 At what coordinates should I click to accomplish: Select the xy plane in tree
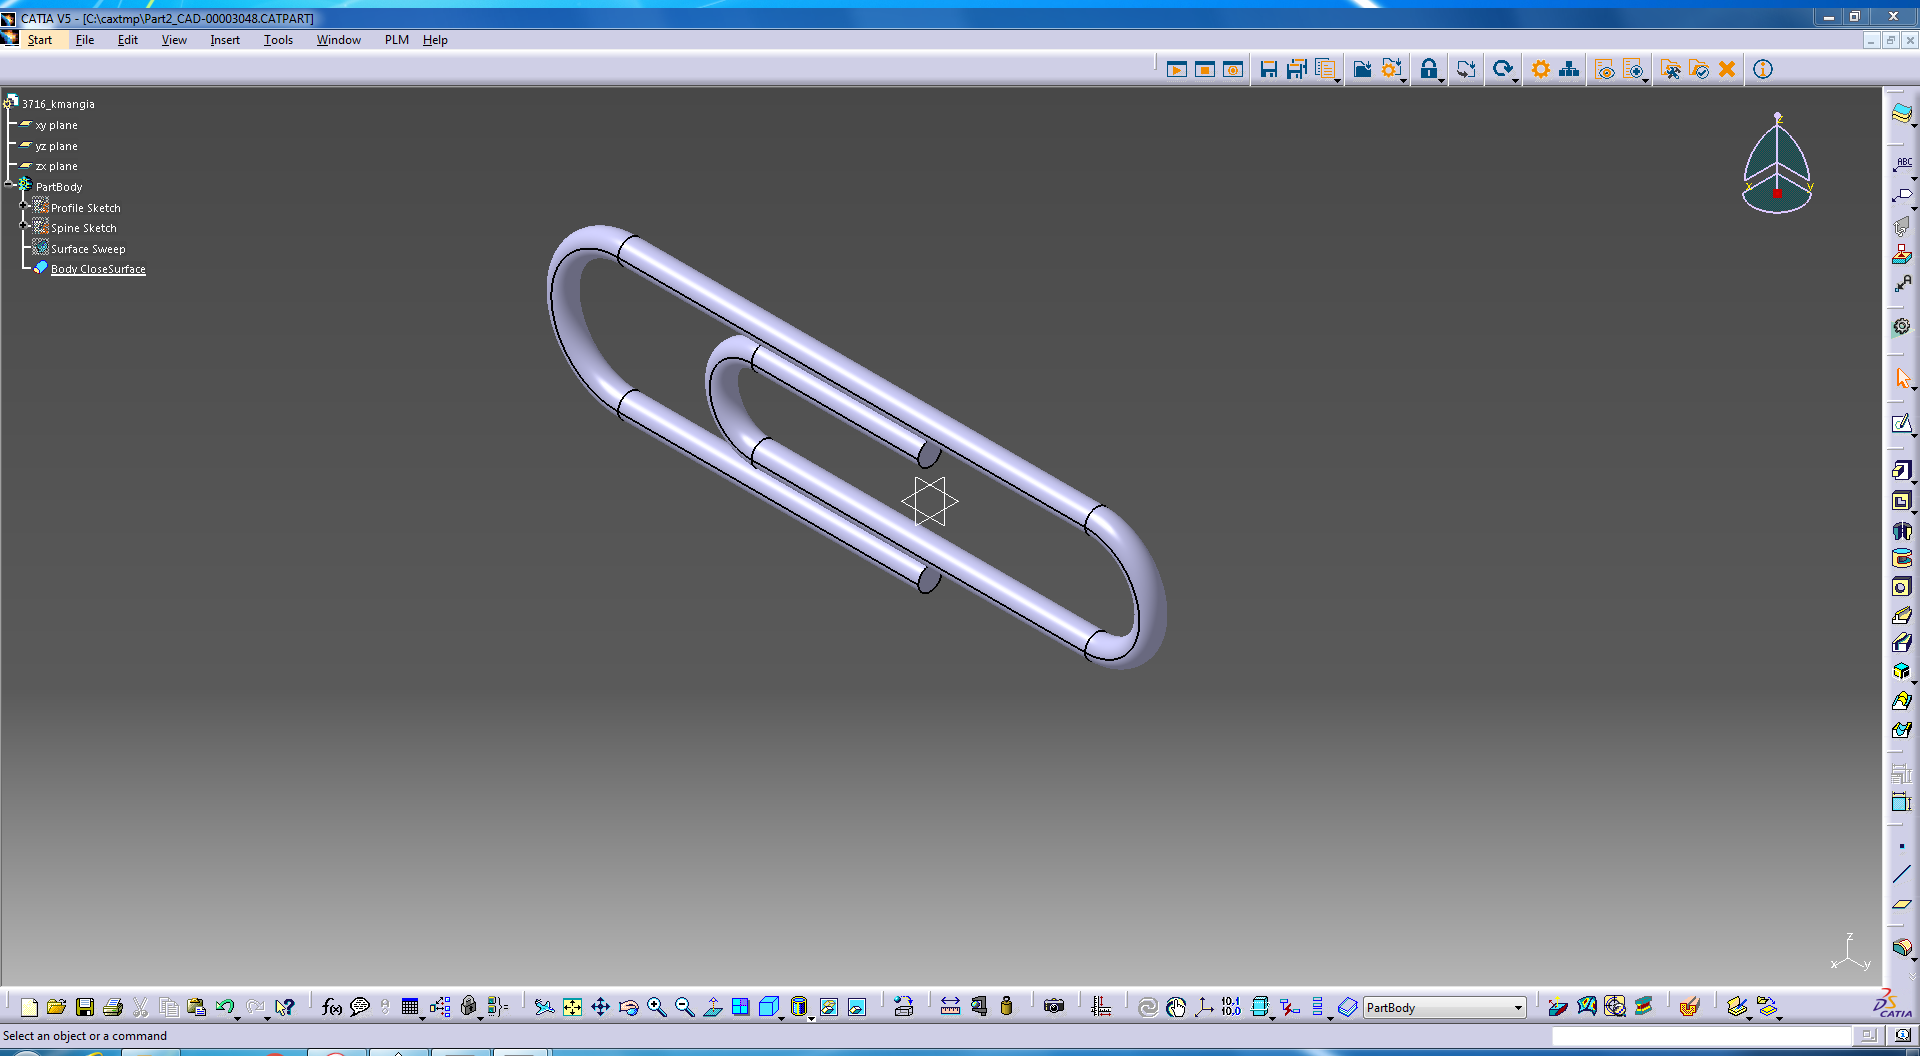pos(56,125)
